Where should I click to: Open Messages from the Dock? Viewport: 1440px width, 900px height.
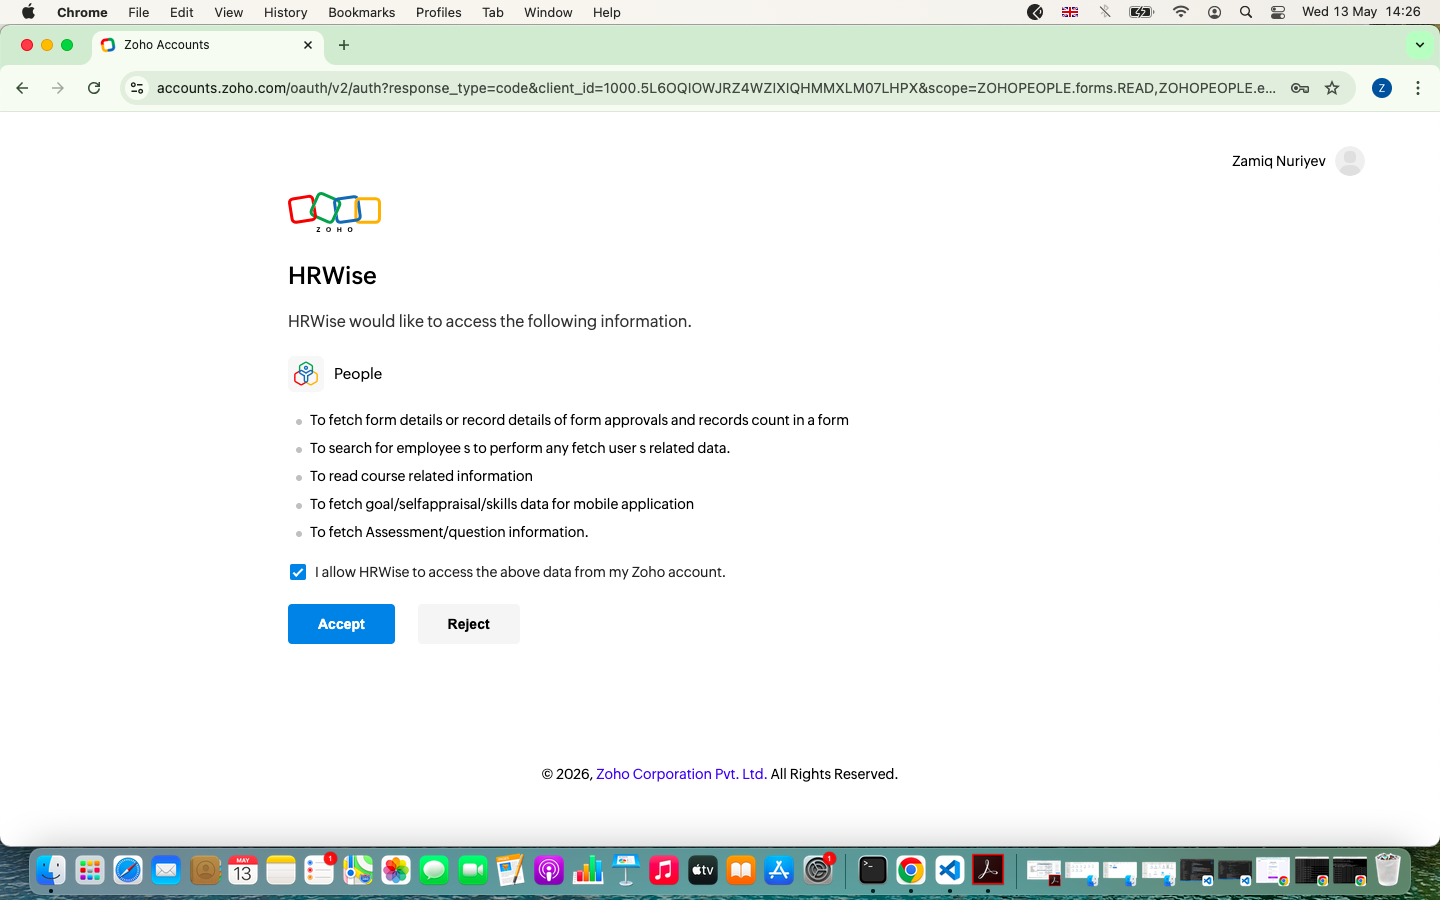pyautogui.click(x=434, y=870)
